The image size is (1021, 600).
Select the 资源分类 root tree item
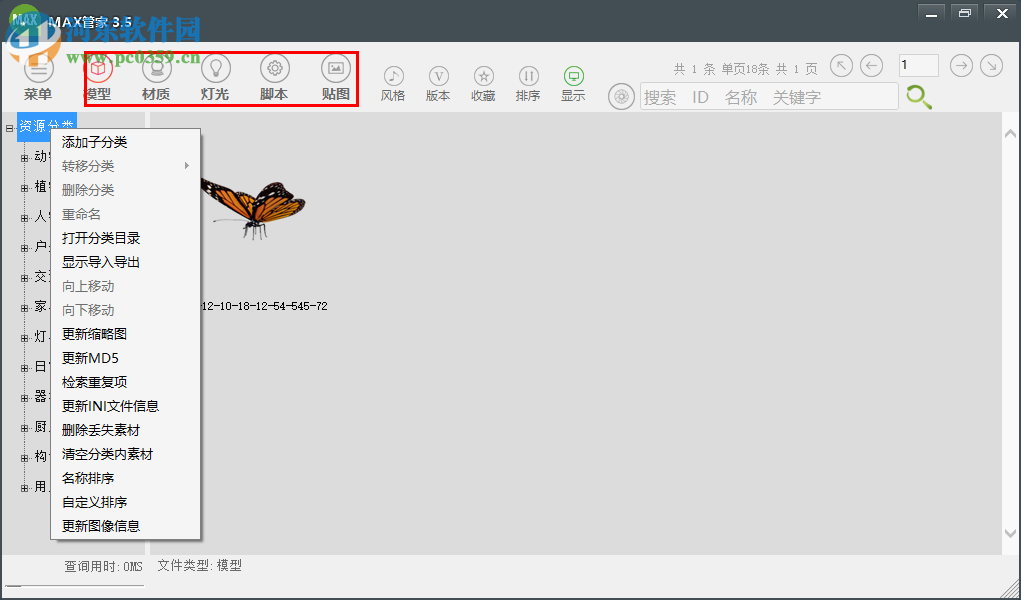pos(47,128)
